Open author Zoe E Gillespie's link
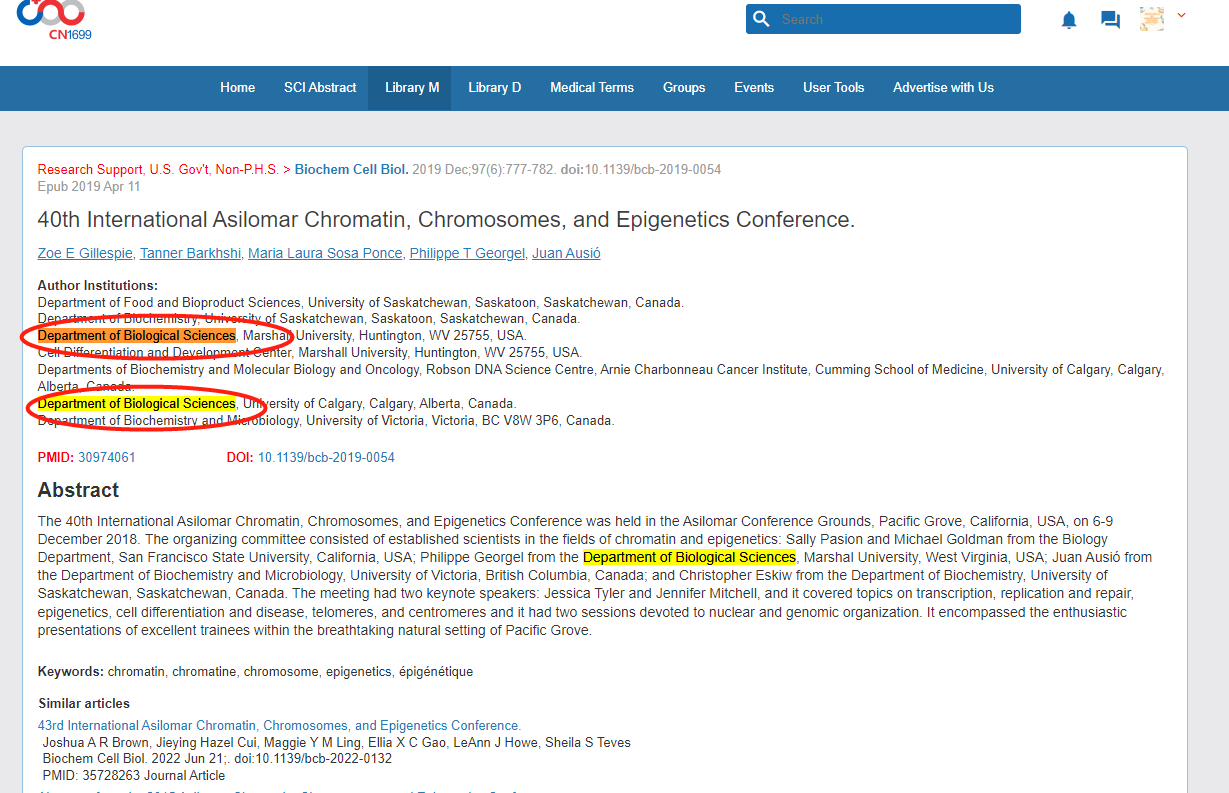Screen dimensions: 1229x793 pos(85,254)
